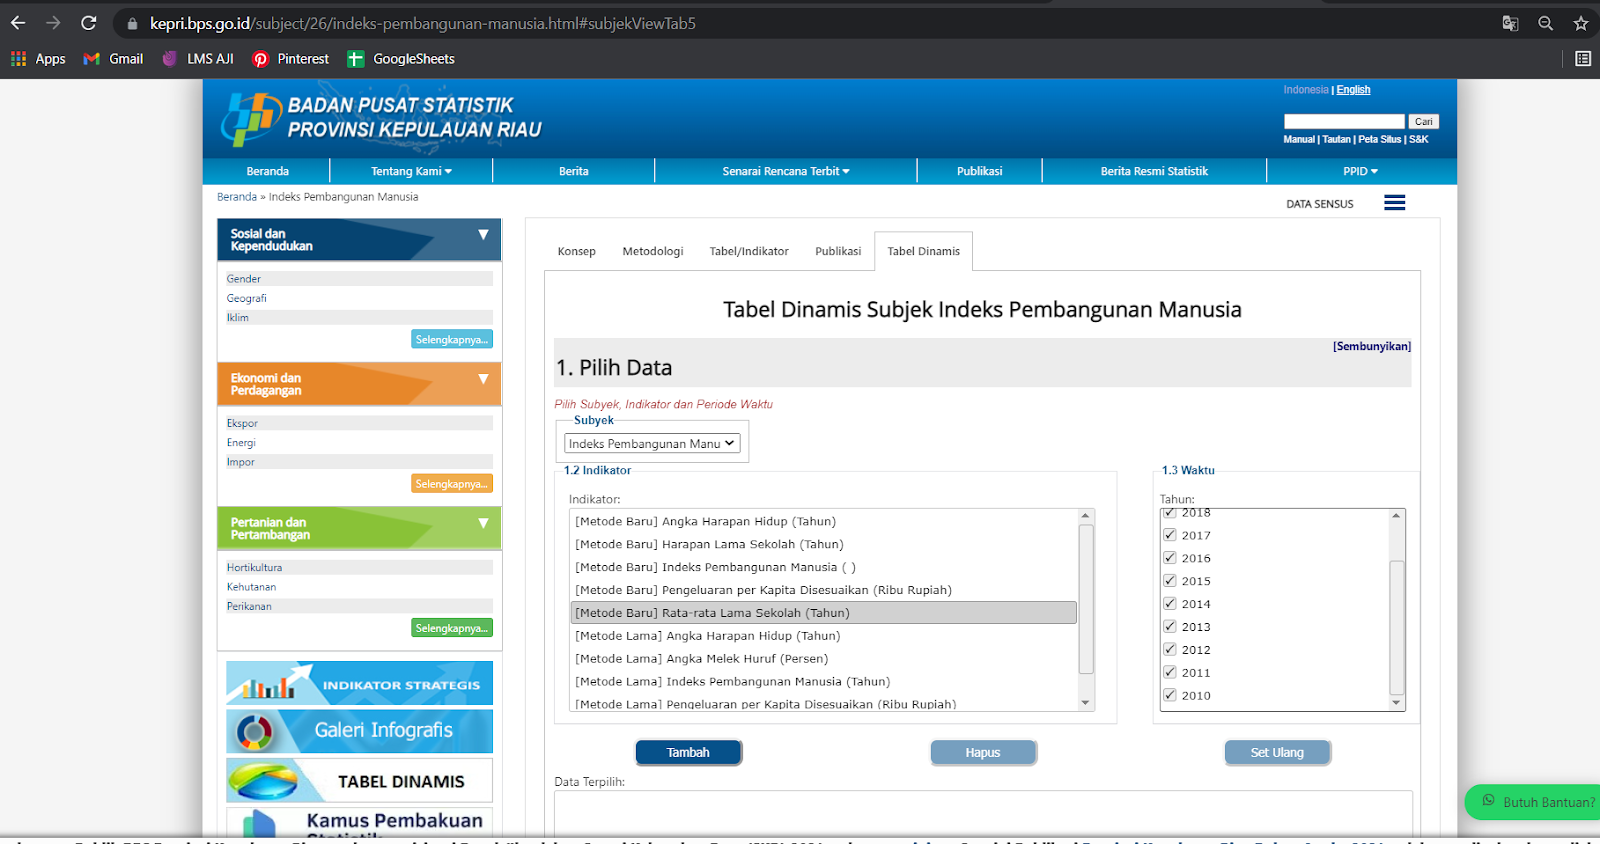Click the Apps grid icon in bookmarks bar

pos(19,59)
